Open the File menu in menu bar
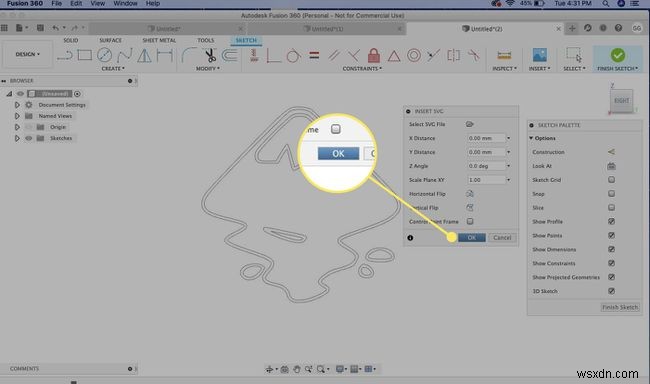The height and width of the screenshot is (384, 650). (56, 3)
